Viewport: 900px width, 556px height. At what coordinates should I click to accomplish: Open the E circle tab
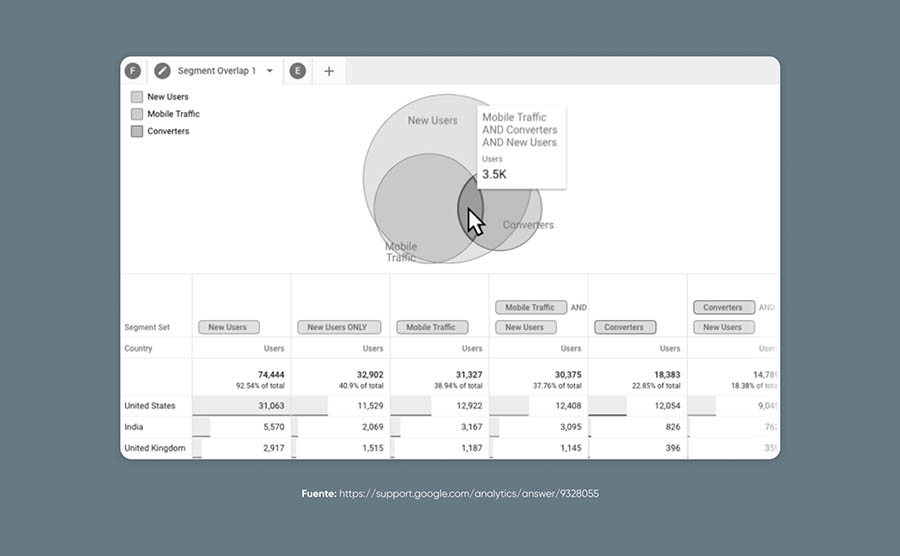pyautogui.click(x=297, y=71)
